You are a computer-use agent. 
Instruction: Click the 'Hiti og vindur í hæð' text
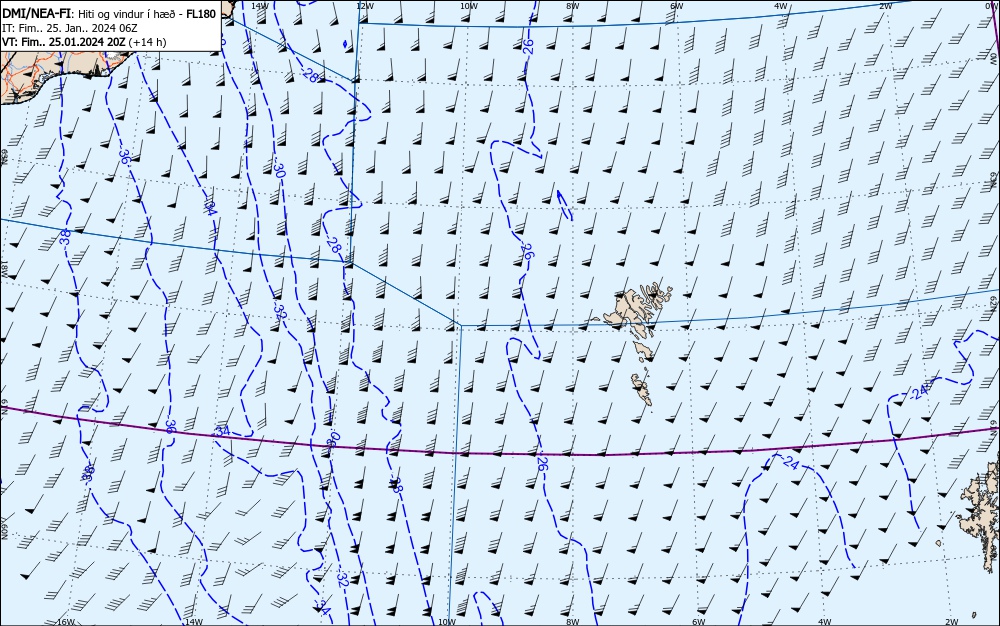point(129,14)
